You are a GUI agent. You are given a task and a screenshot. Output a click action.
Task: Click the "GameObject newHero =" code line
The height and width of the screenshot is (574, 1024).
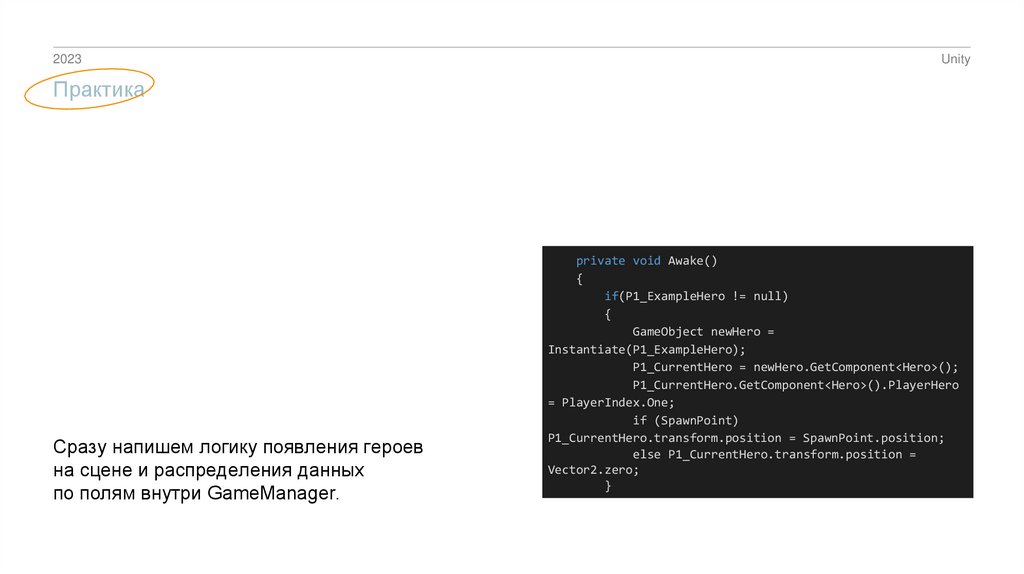click(x=703, y=331)
